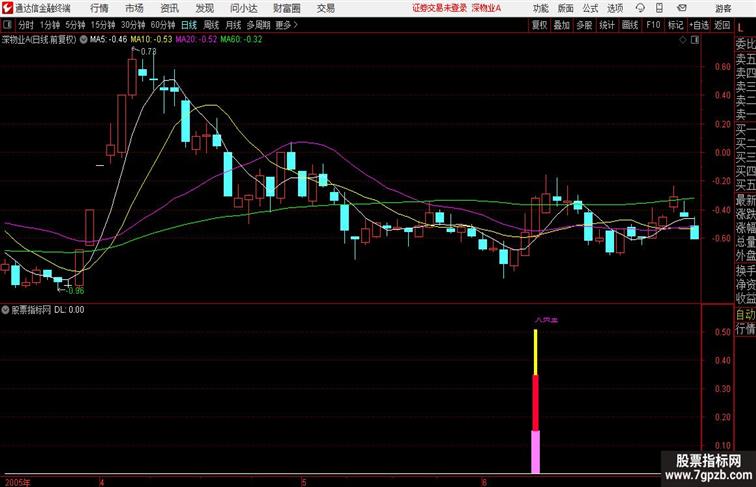Screen dimensions: 756x487
Task: Open the 问小达 menu
Action: point(243,8)
